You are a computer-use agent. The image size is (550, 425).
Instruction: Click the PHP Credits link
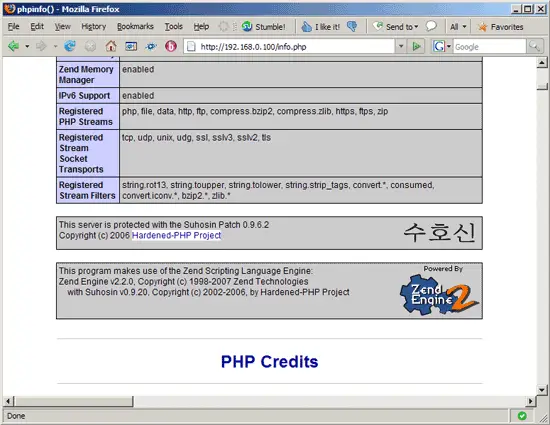tap(269, 362)
